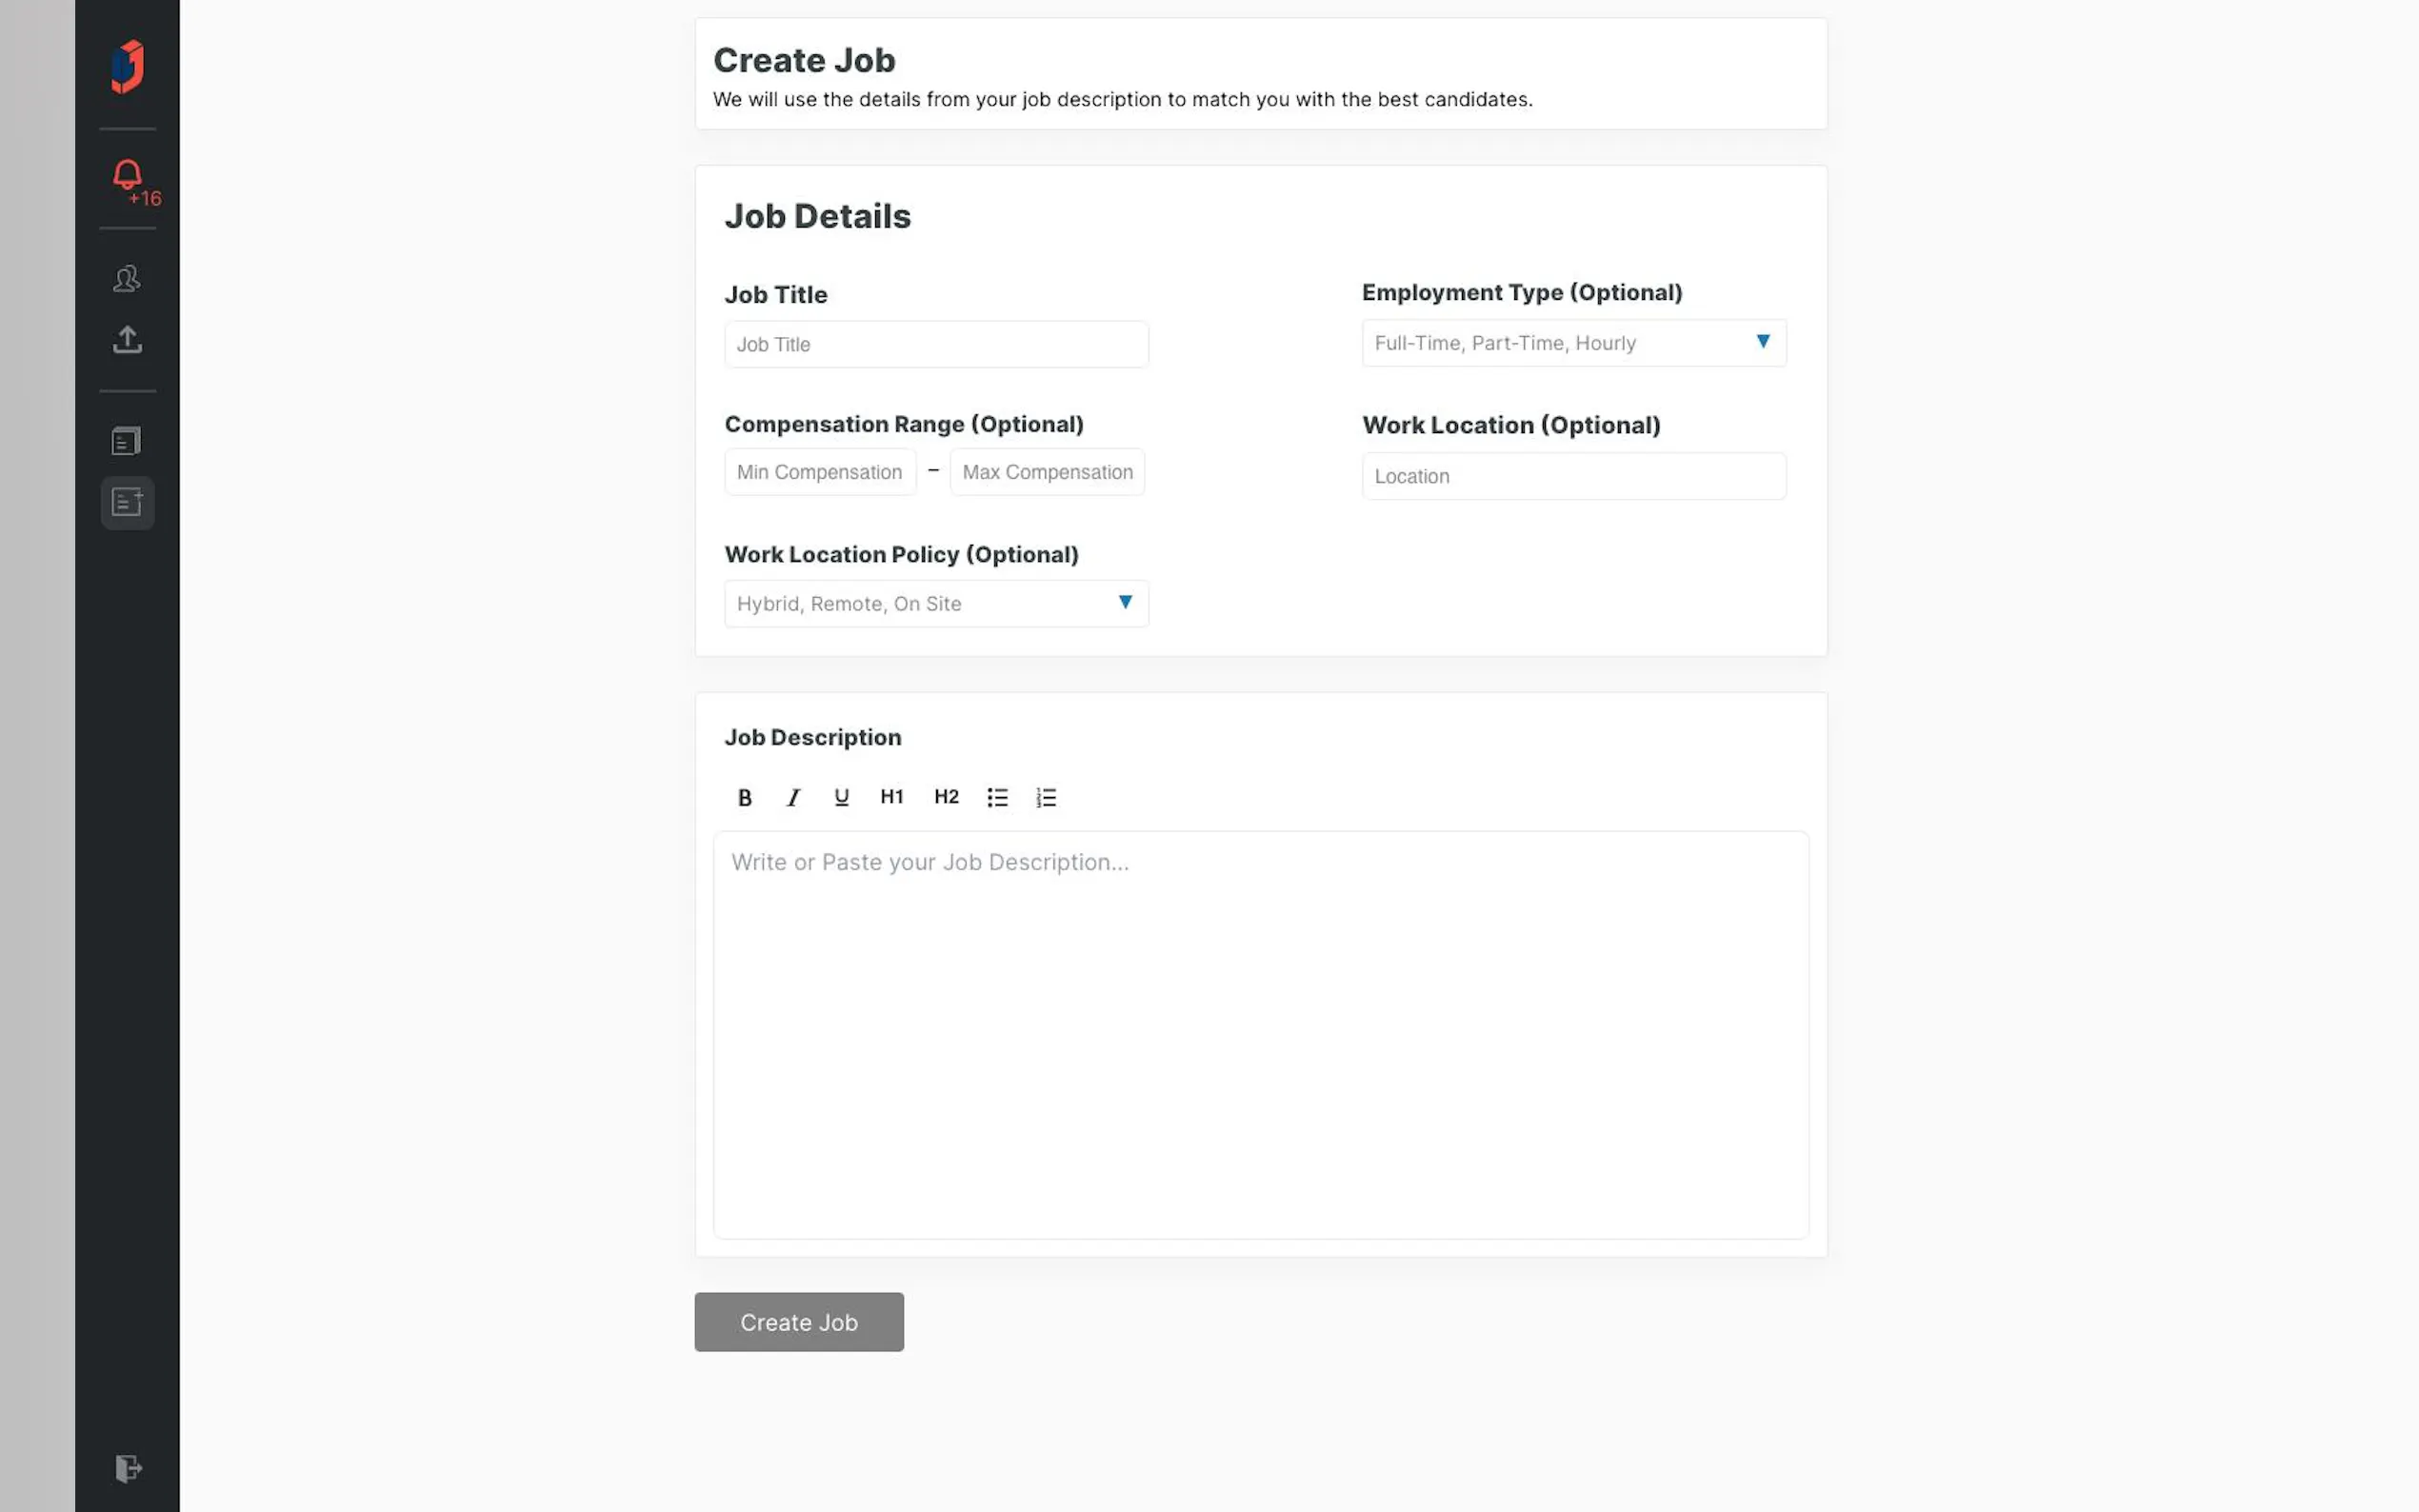Toggle underline formatting in the editor

tap(841, 797)
